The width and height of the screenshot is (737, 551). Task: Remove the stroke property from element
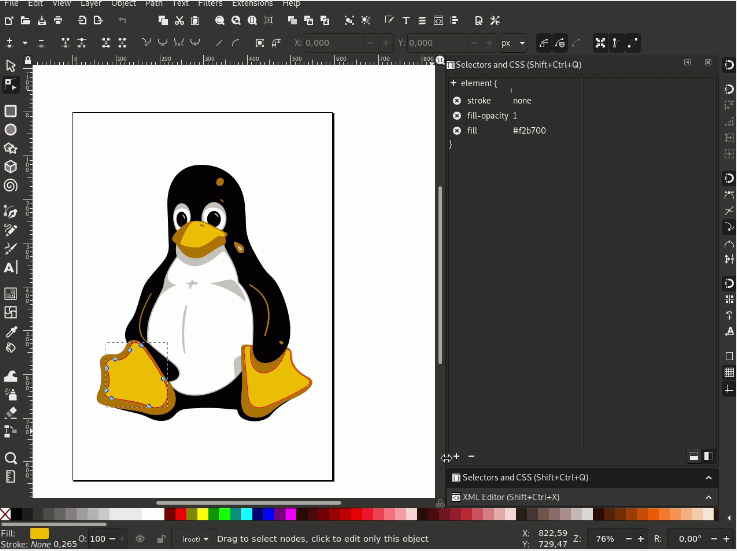tap(457, 101)
